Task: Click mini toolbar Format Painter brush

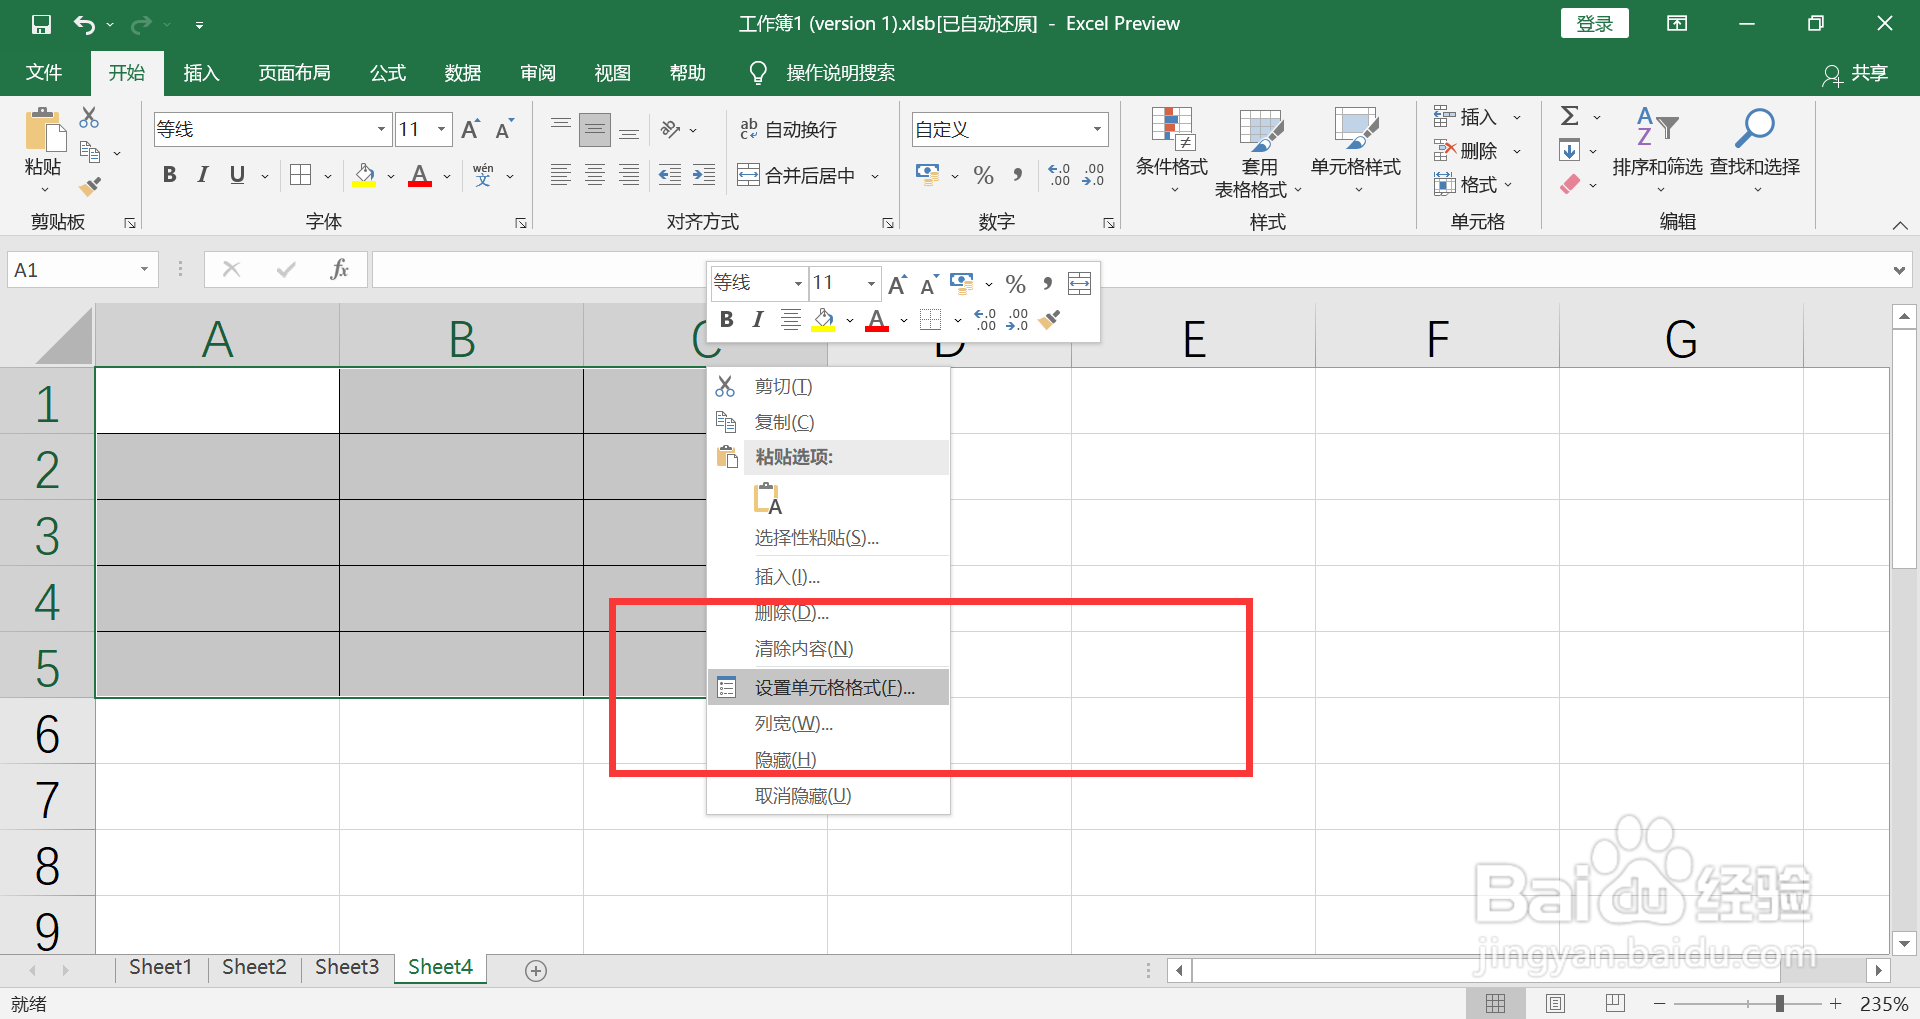Action: point(1049,319)
